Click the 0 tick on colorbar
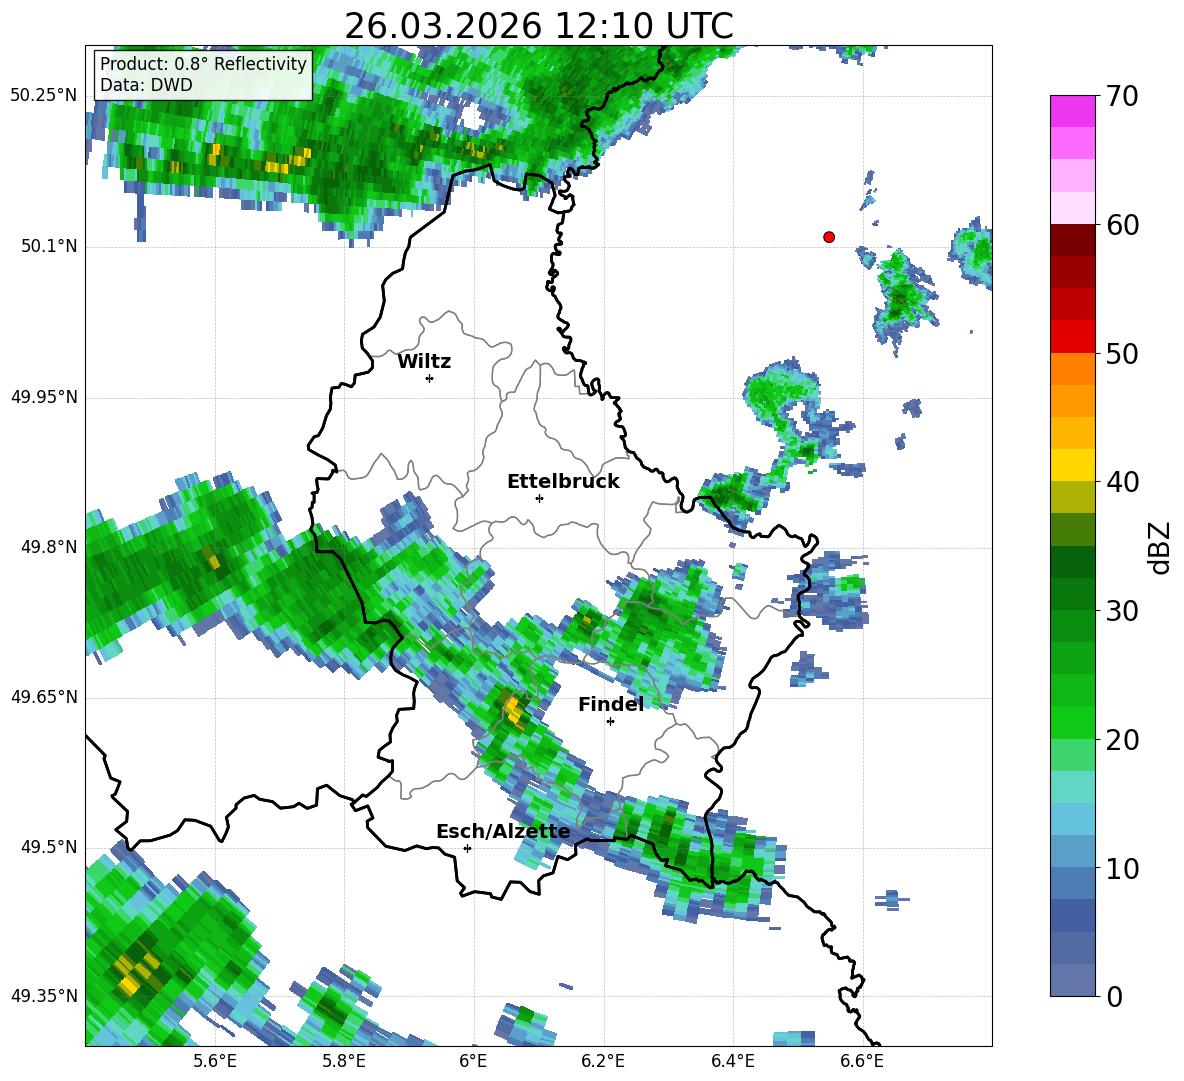 tap(1114, 996)
